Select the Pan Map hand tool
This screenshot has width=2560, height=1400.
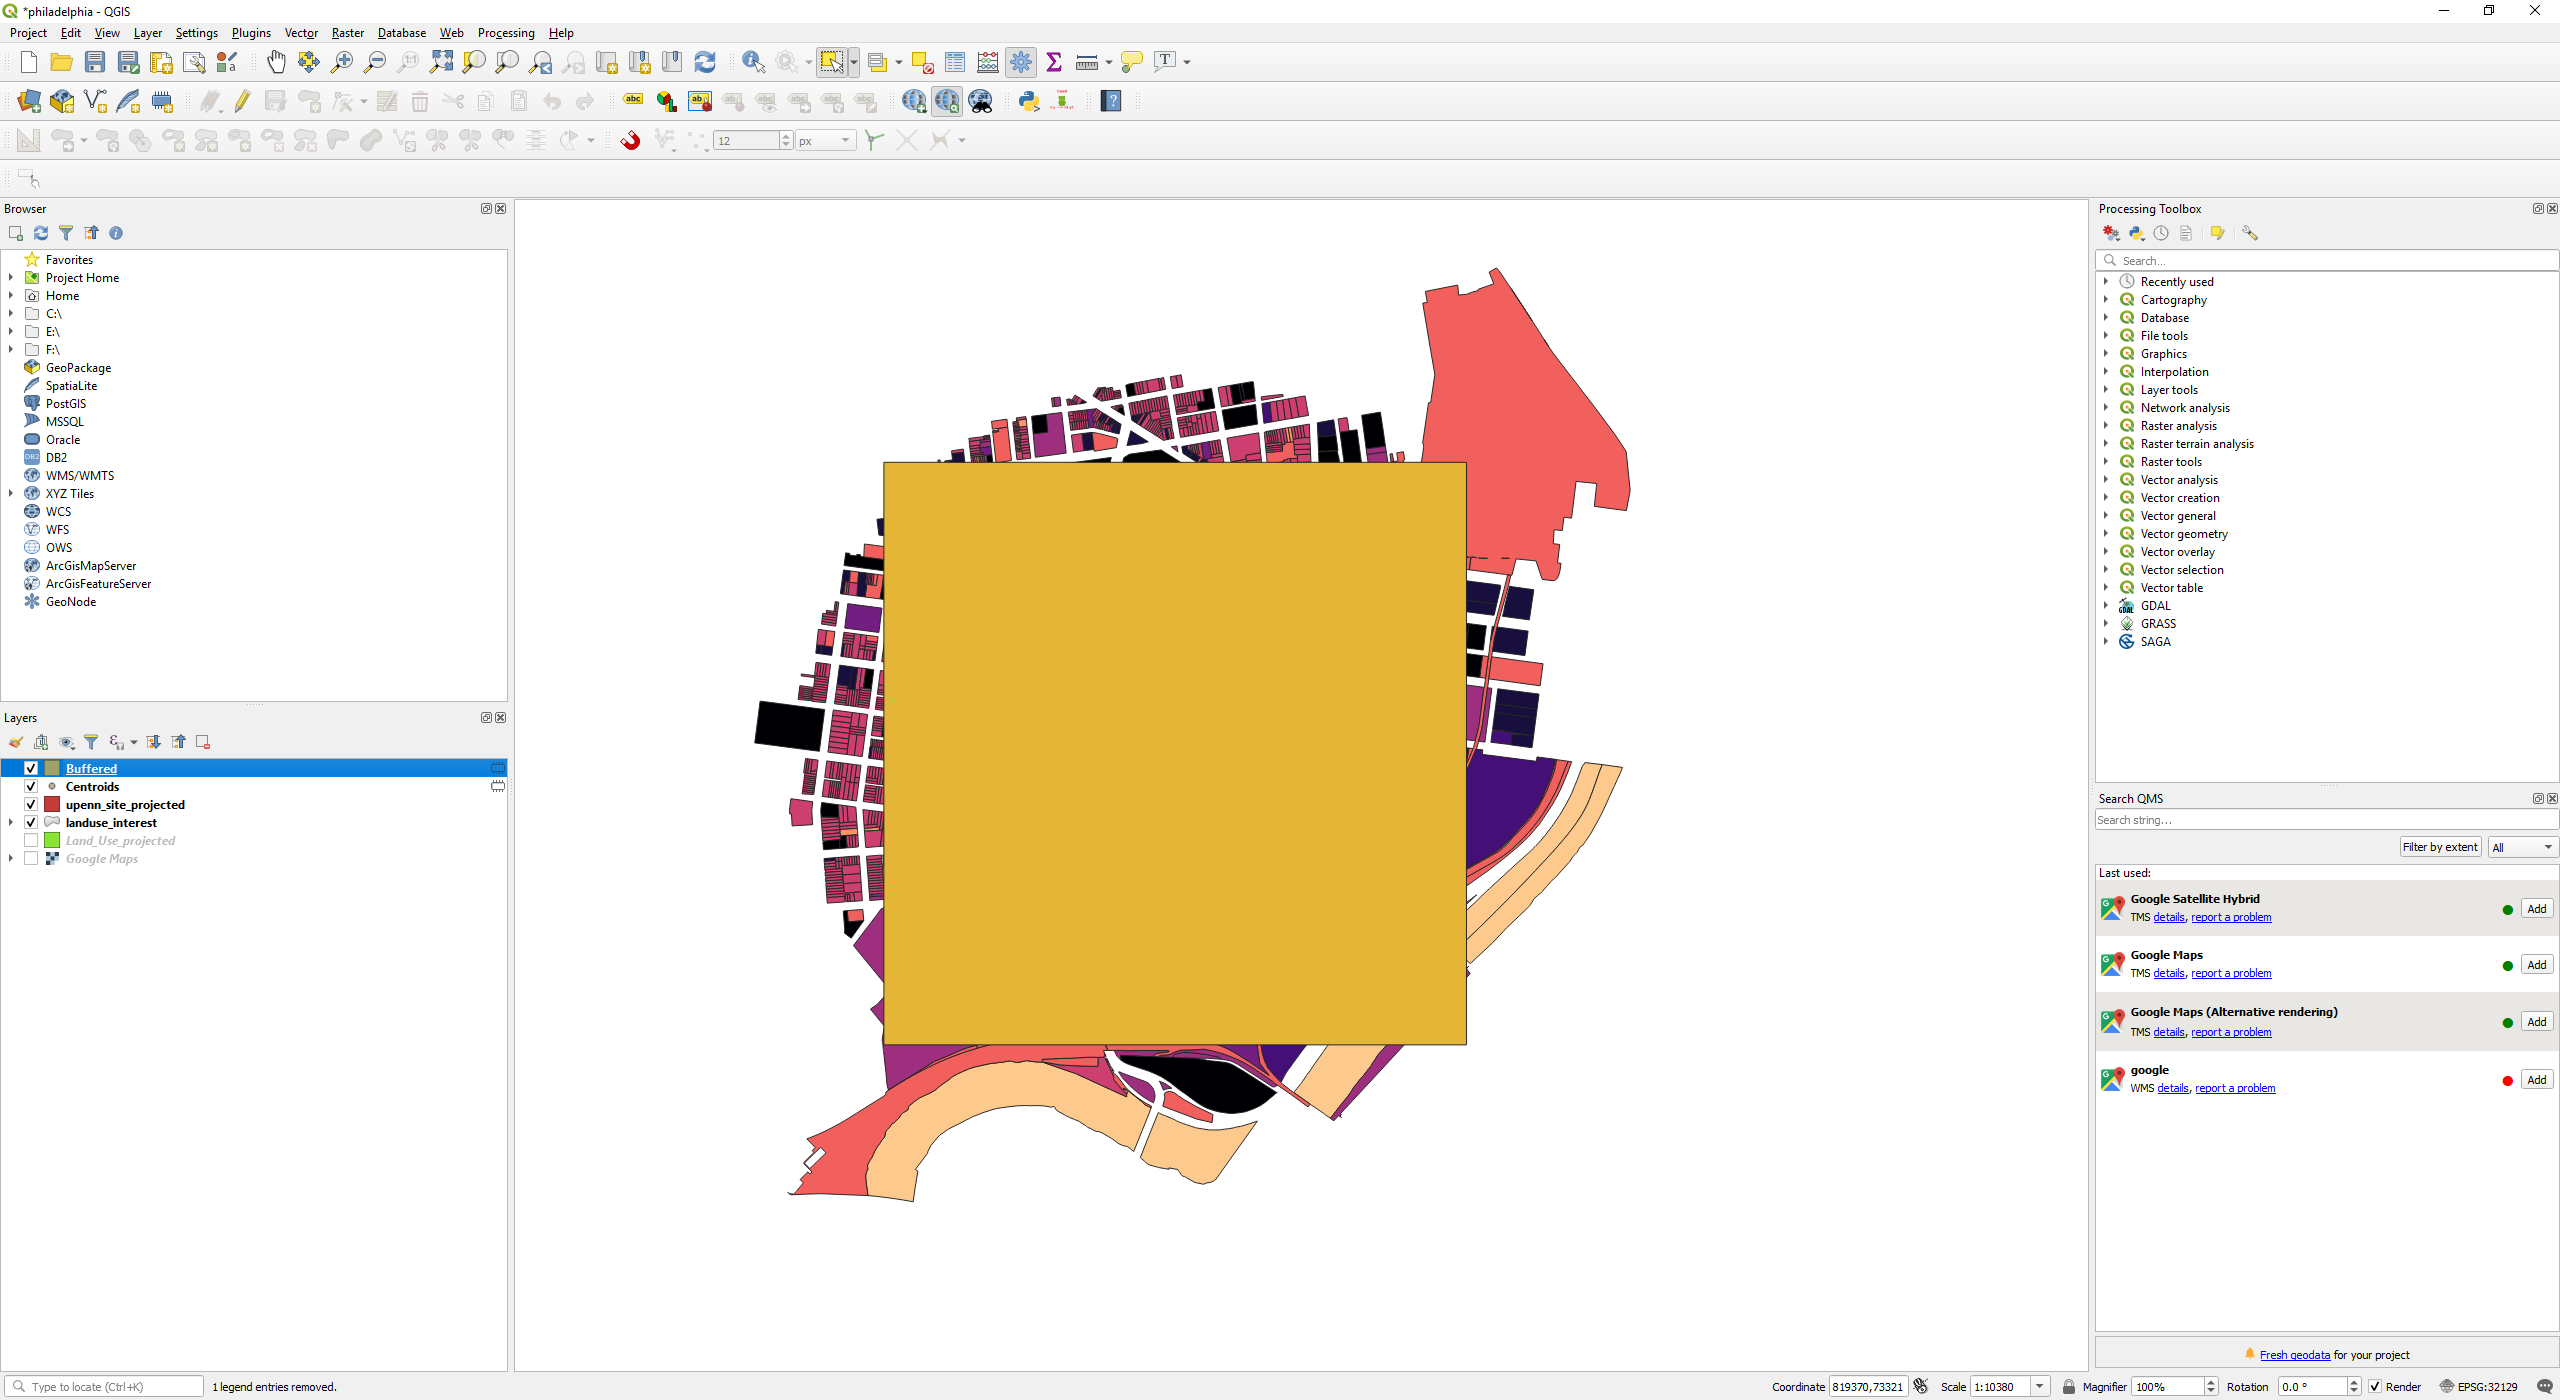276,62
